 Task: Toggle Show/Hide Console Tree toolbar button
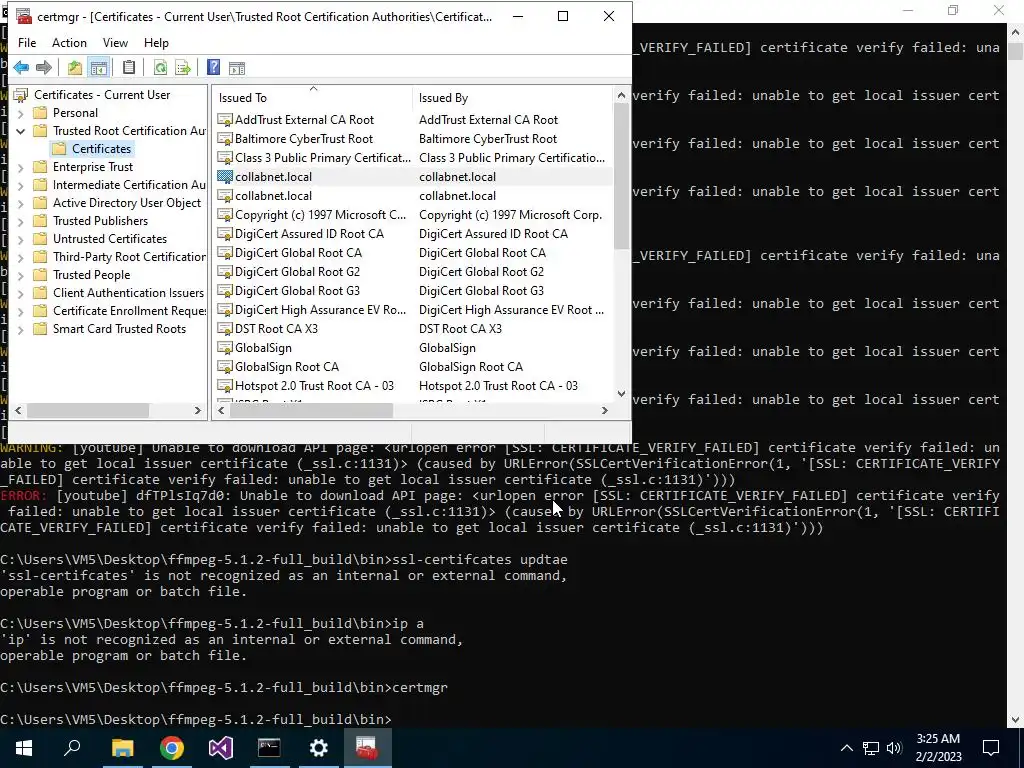pos(99,67)
